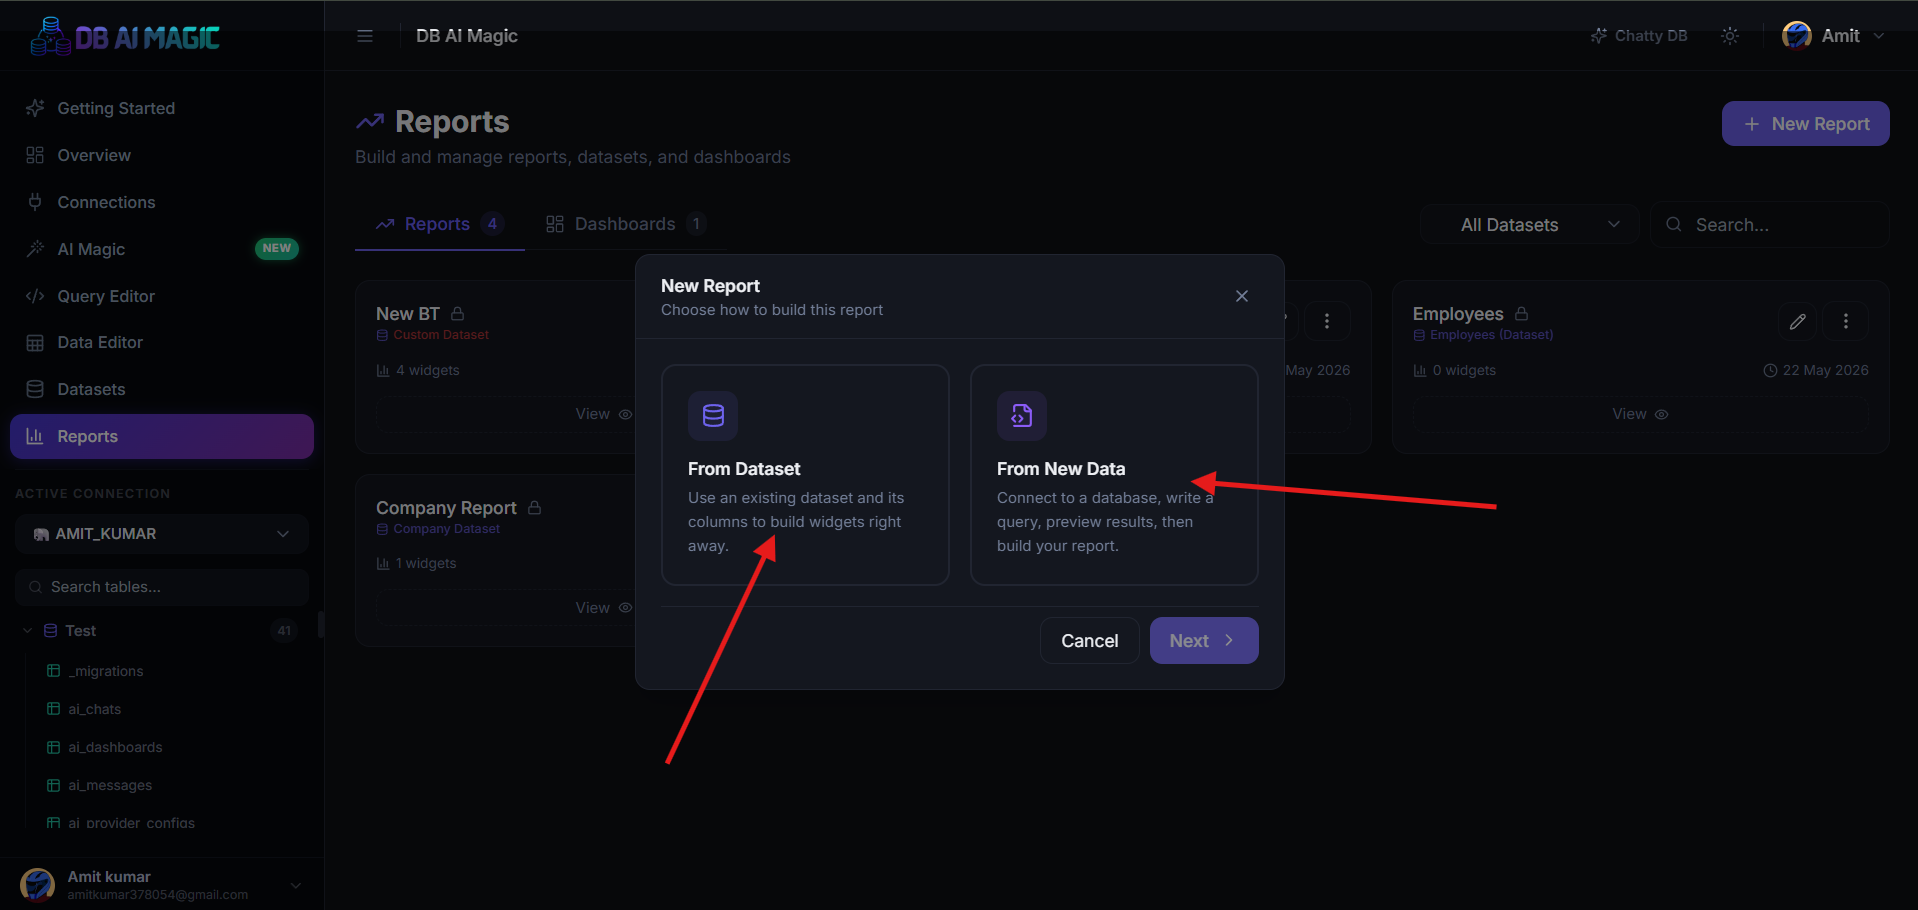Screen dimensions: 1918x910
Task: View the Company Report
Action: pos(604,608)
